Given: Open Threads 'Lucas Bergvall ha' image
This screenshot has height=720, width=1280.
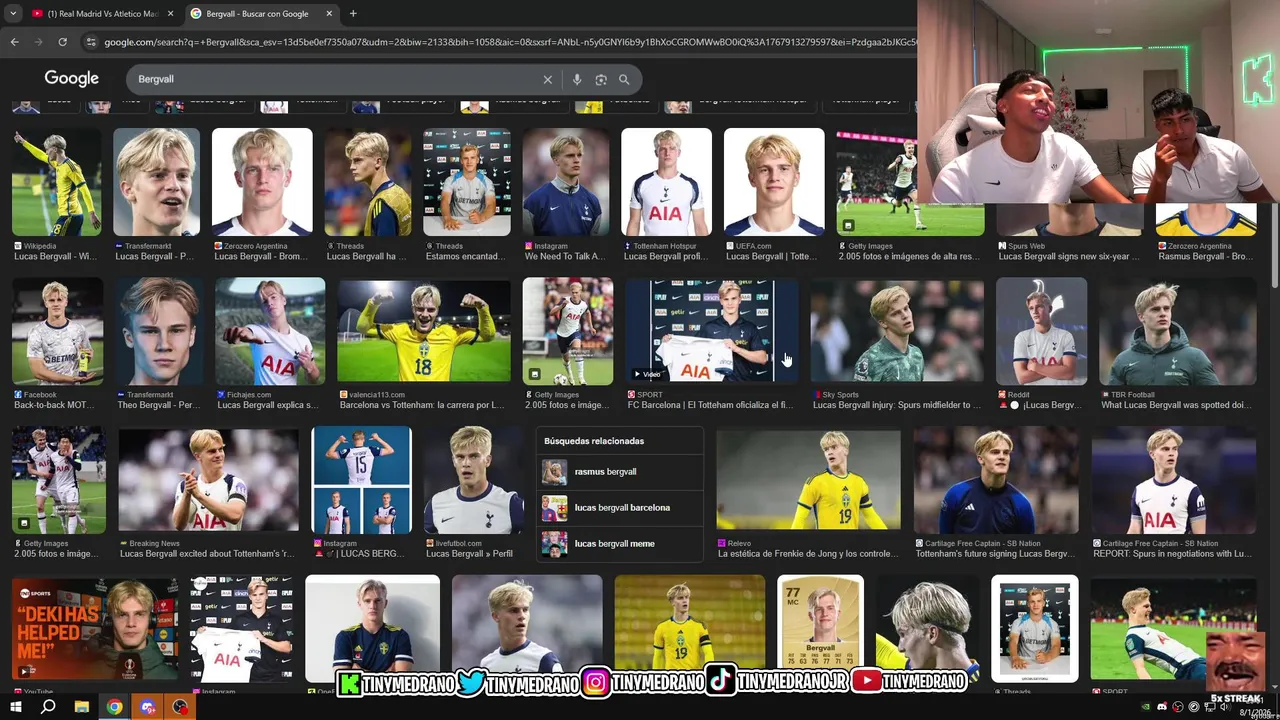Looking at the screenshot, I should (367, 182).
